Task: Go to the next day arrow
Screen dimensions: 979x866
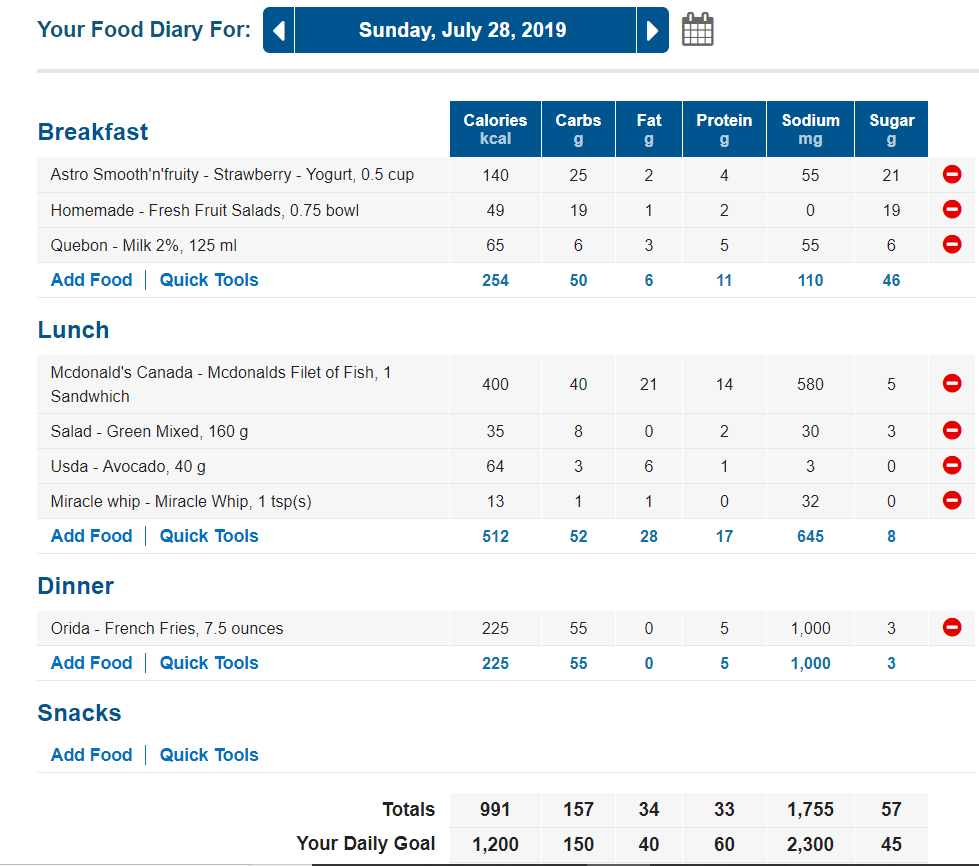Action: (652, 31)
